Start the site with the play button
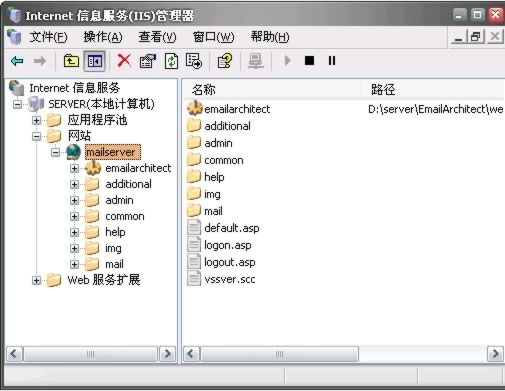Image resolution: width=505 pixels, height=391 pixels. point(287,61)
